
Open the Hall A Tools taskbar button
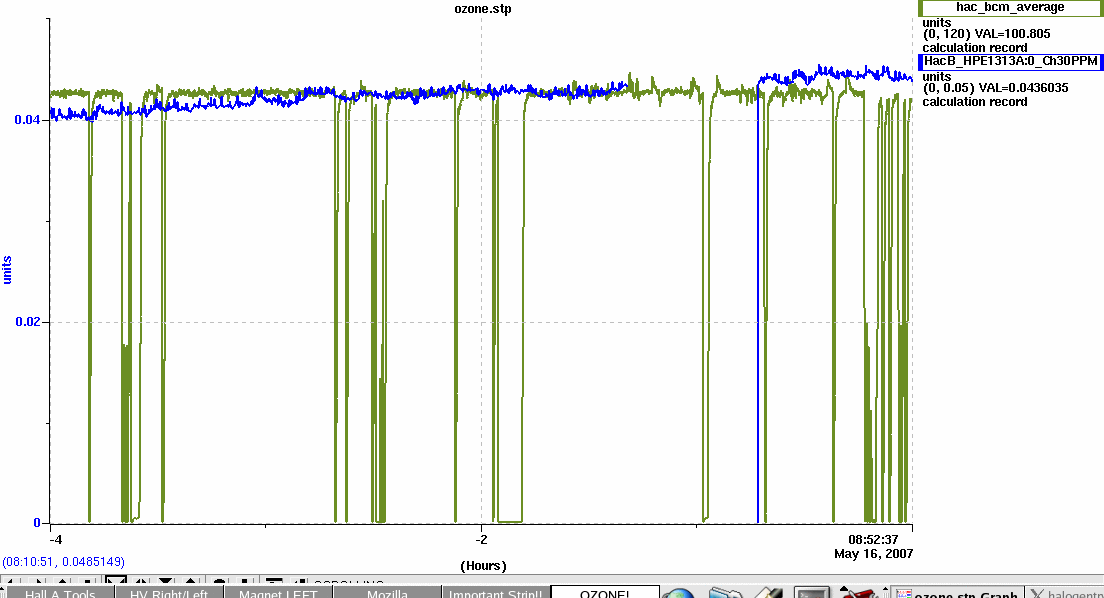60,592
